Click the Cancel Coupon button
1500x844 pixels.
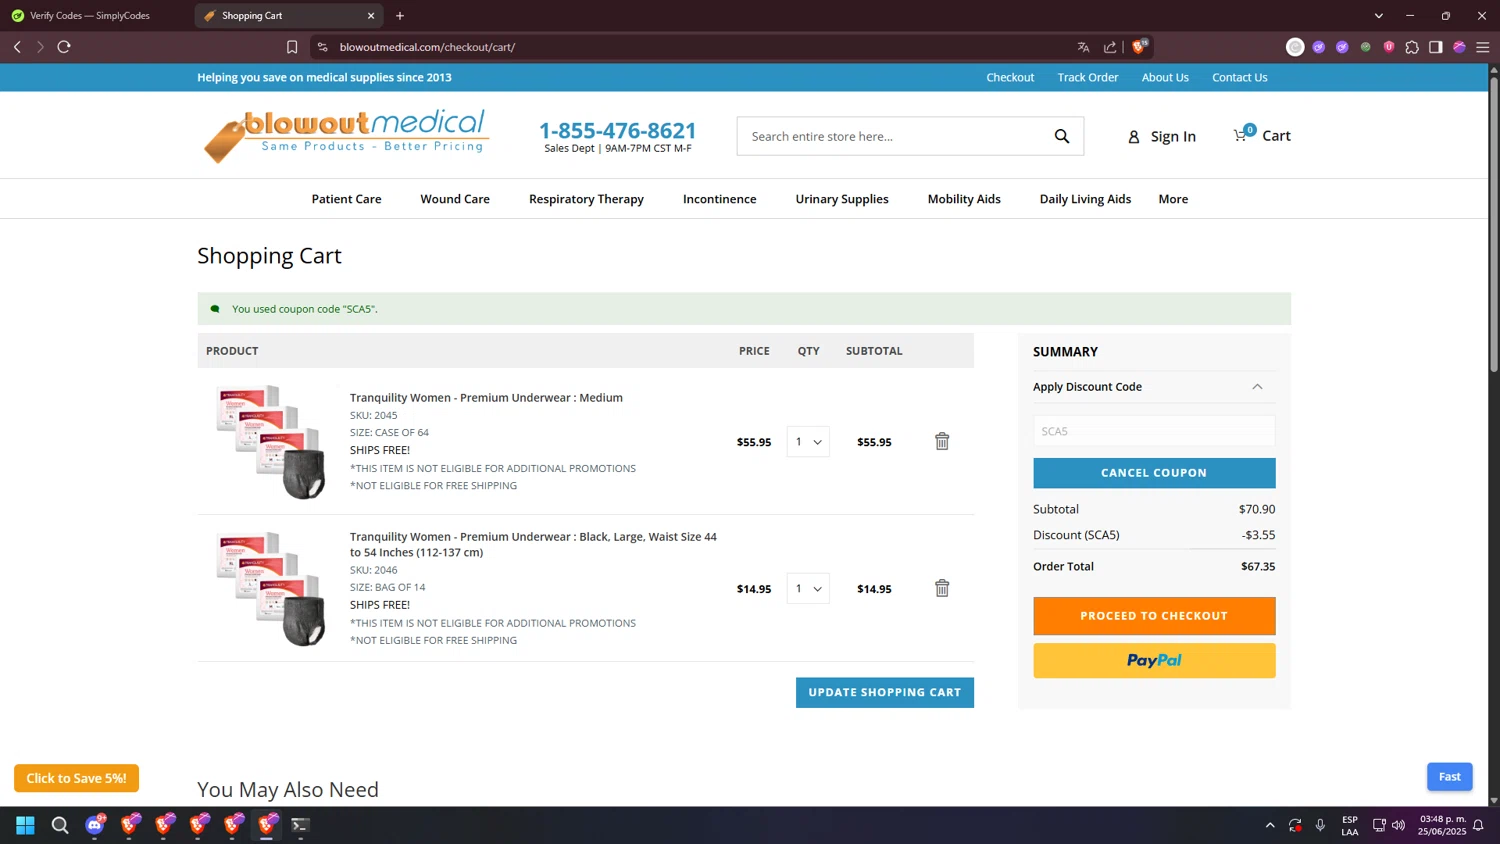(x=1154, y=473)
